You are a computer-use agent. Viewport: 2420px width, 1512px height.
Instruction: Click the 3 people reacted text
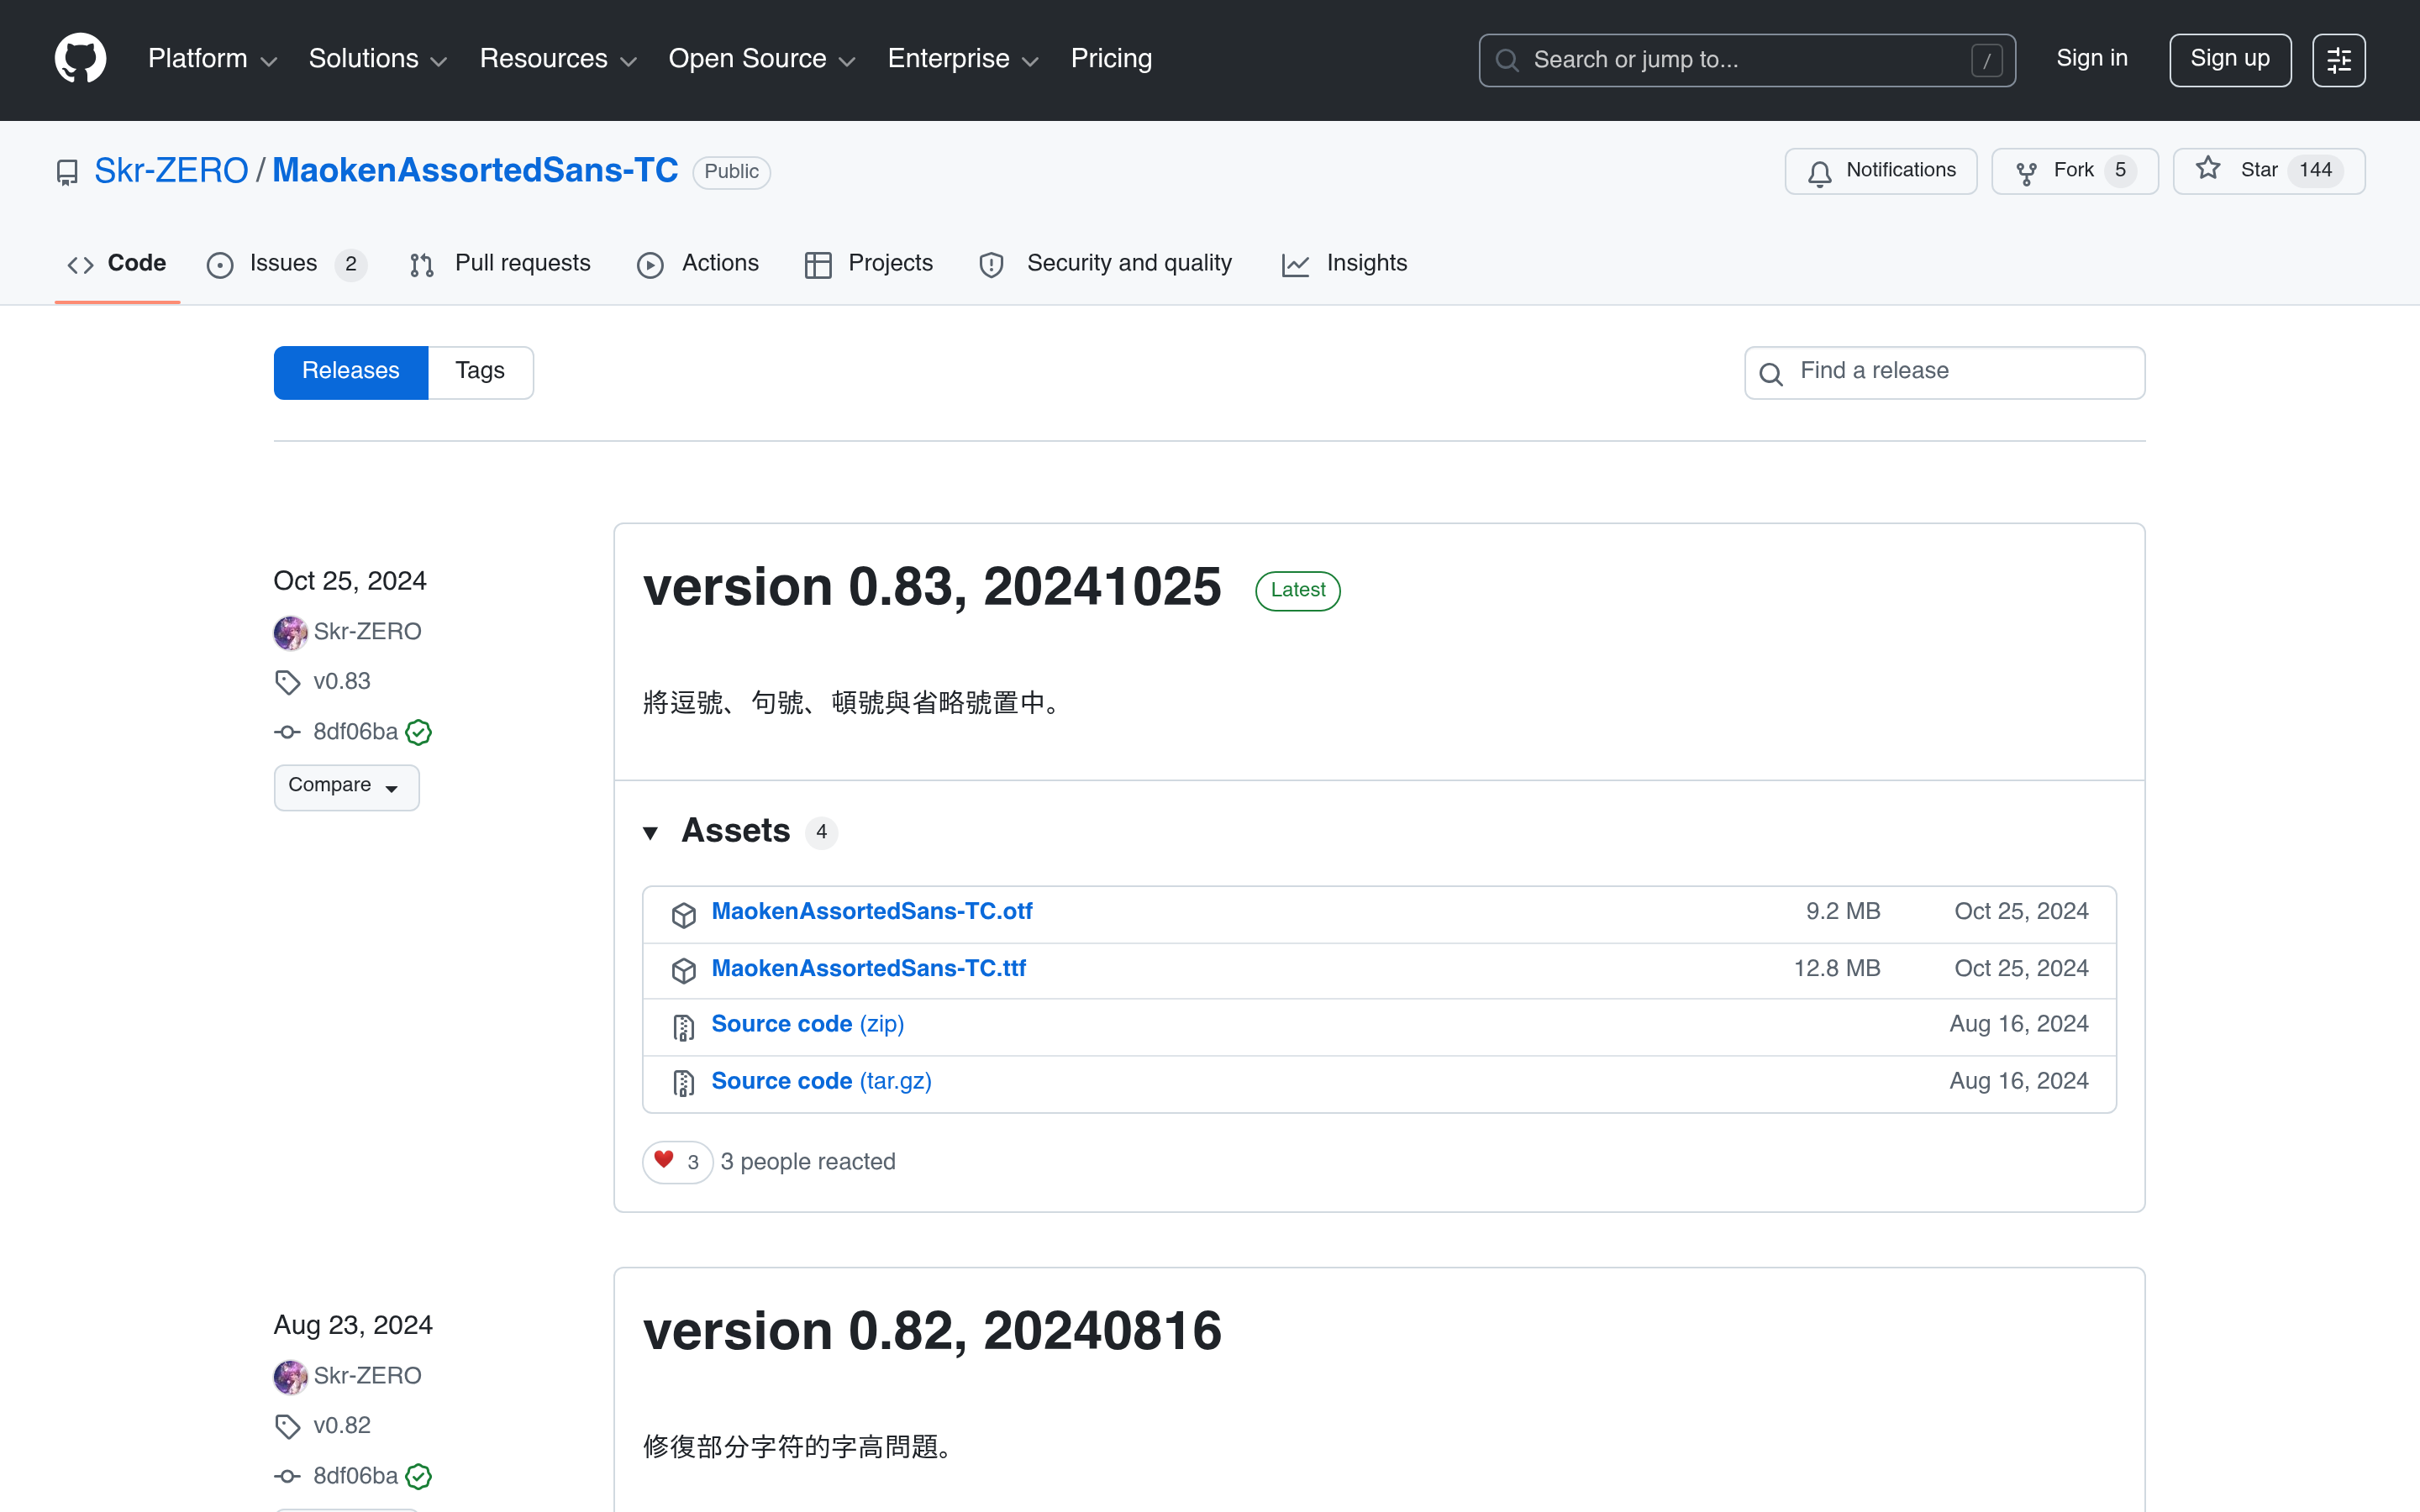click(x=807, y=1162)
